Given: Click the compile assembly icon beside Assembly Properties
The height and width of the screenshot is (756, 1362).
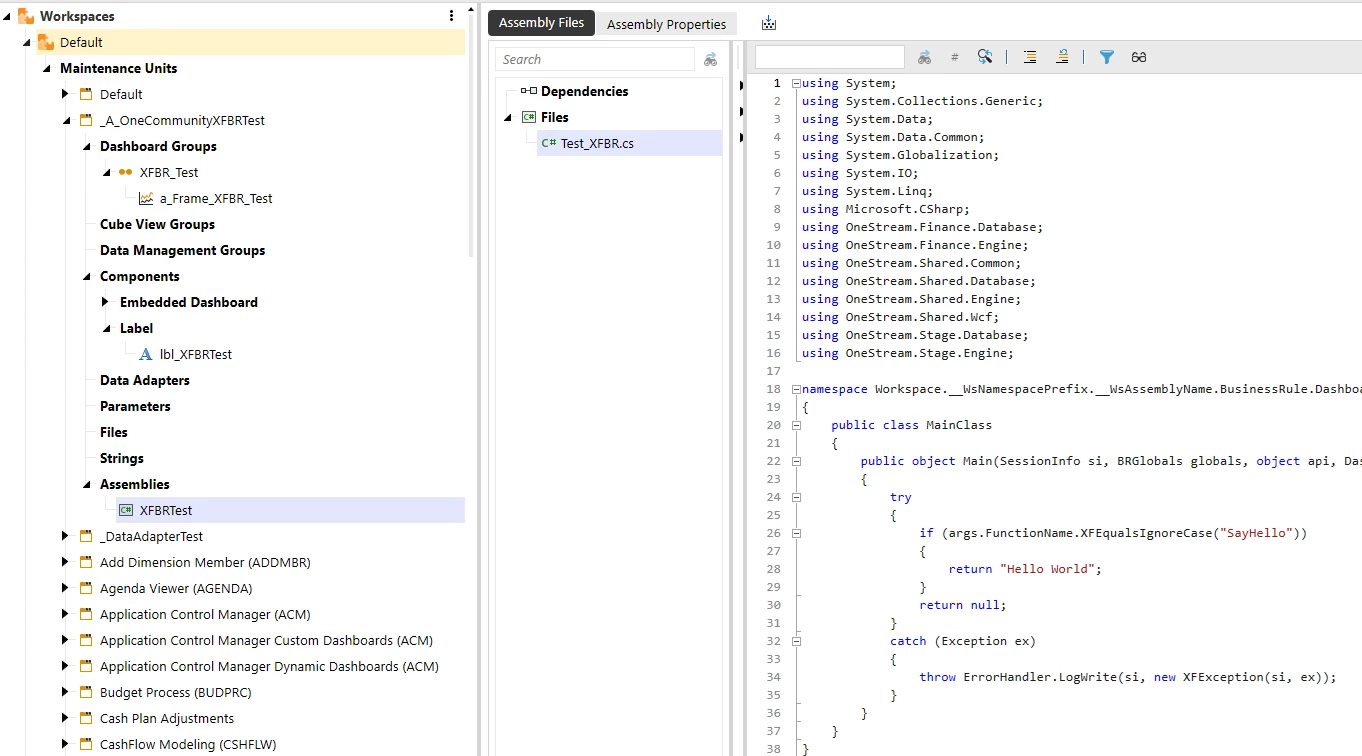Looking at the screenshot, I should click(768, 23).
